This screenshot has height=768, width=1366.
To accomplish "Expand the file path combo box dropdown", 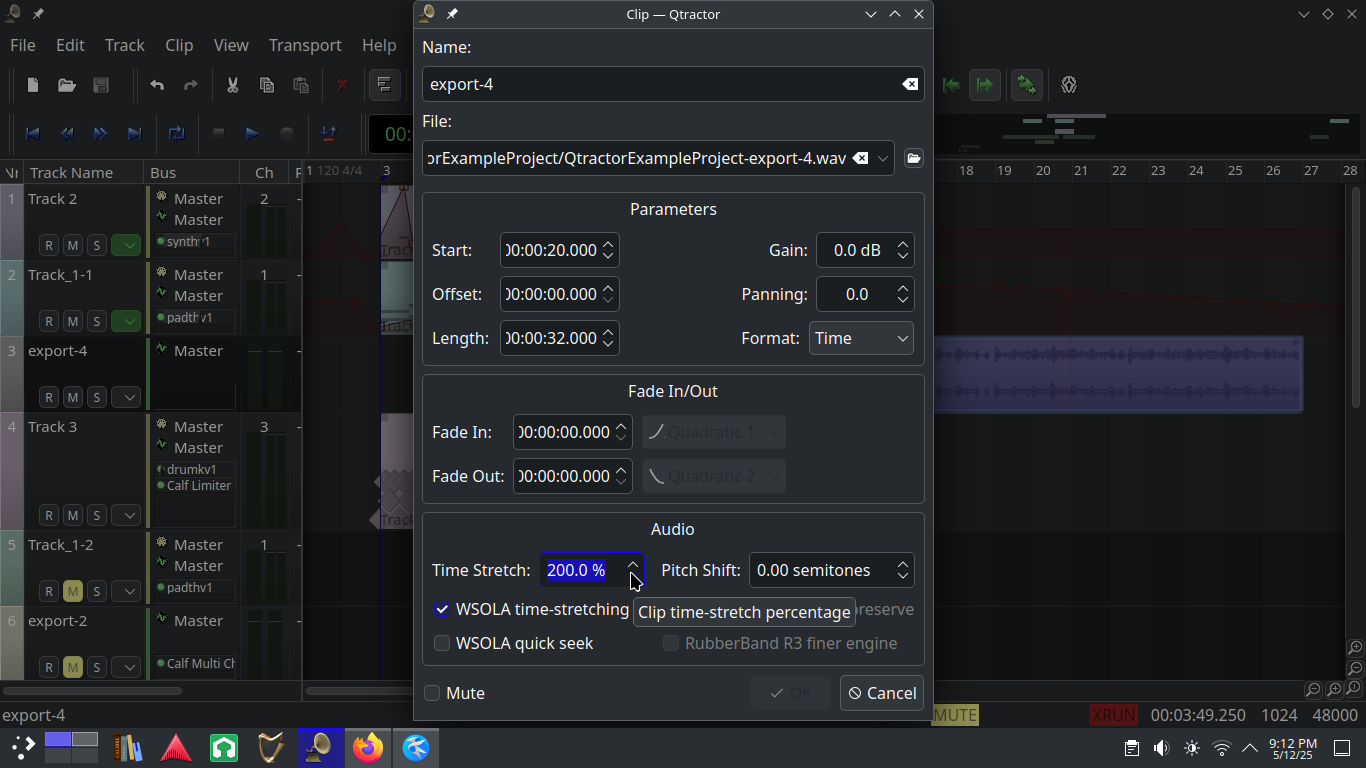I will coord(881,158).
